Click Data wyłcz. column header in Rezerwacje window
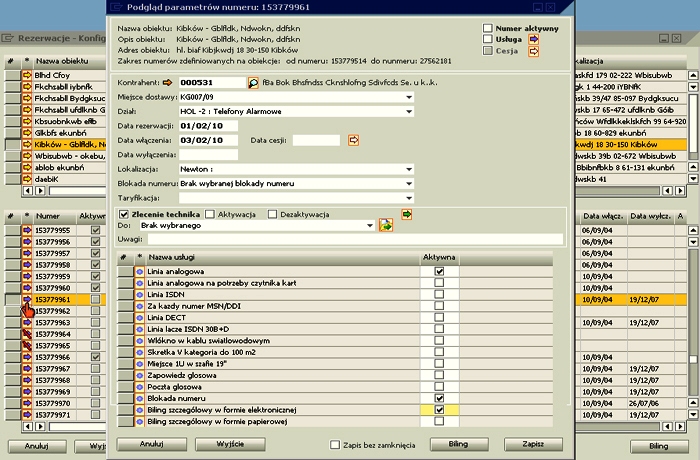The width and height of the screenshot is (700, 460). pyautogui.click(x=650, y=216)
